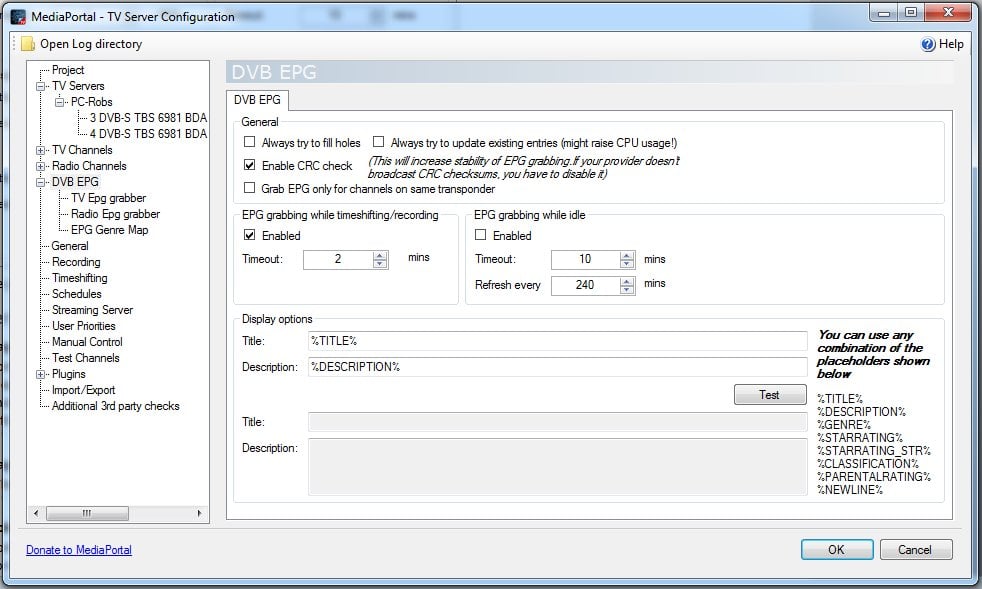Click the Help text link
The width and height of the screenshot is (982, 589).
pyautogui.click(x=951, y=44)
